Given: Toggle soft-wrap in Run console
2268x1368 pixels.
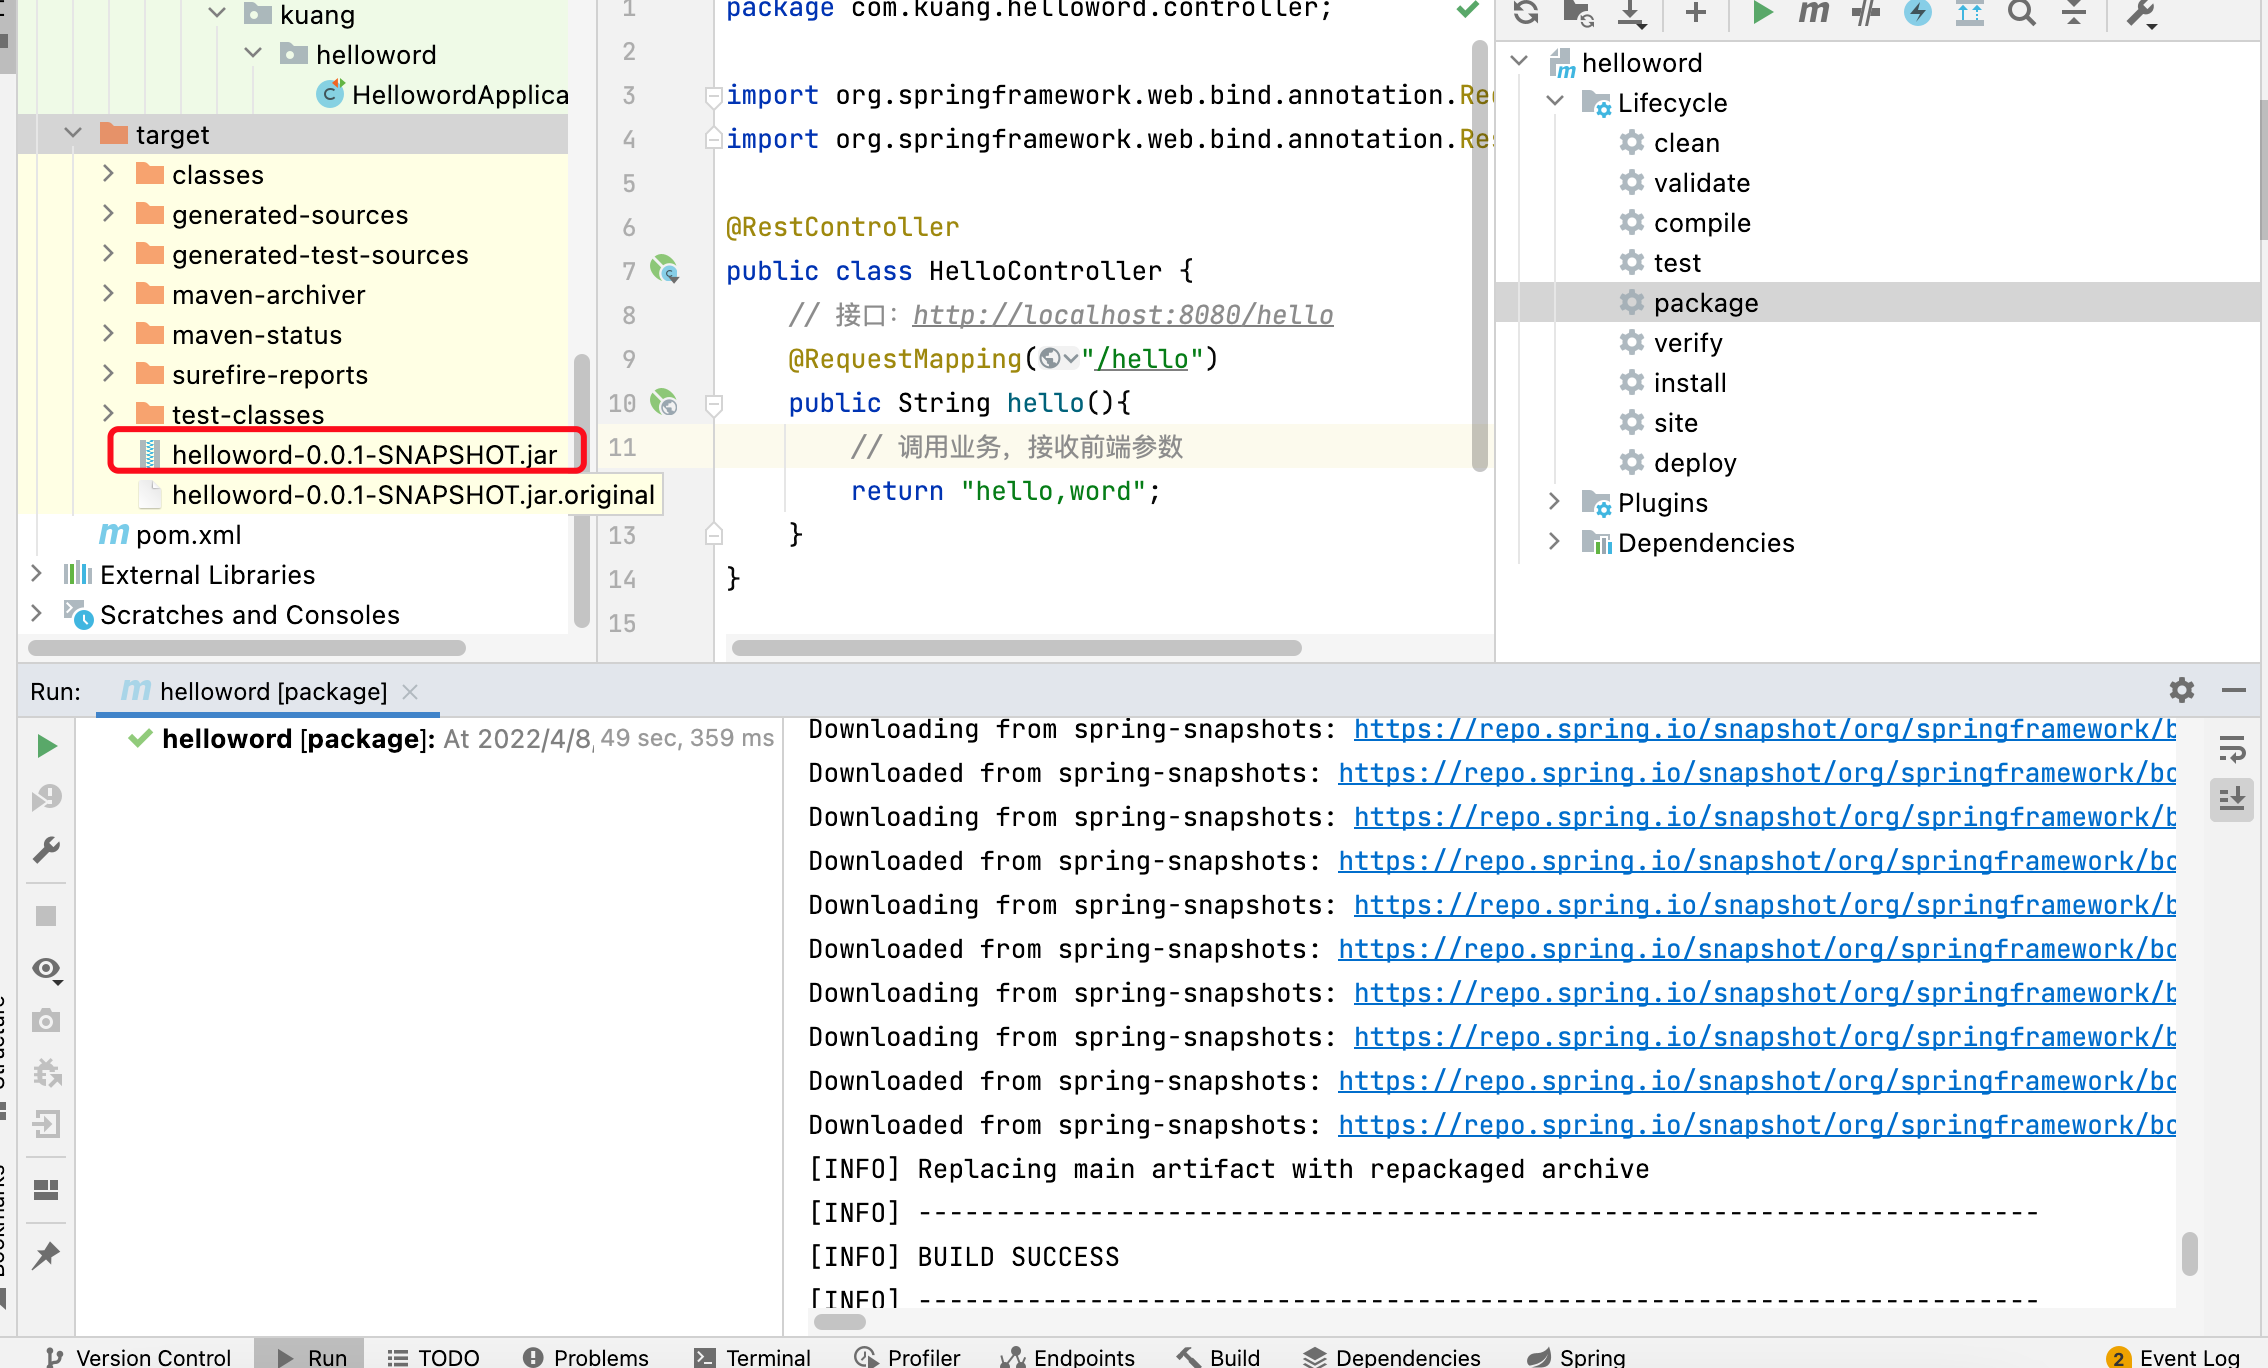Looking at the screenshot, I should (x=2231, y=748).
